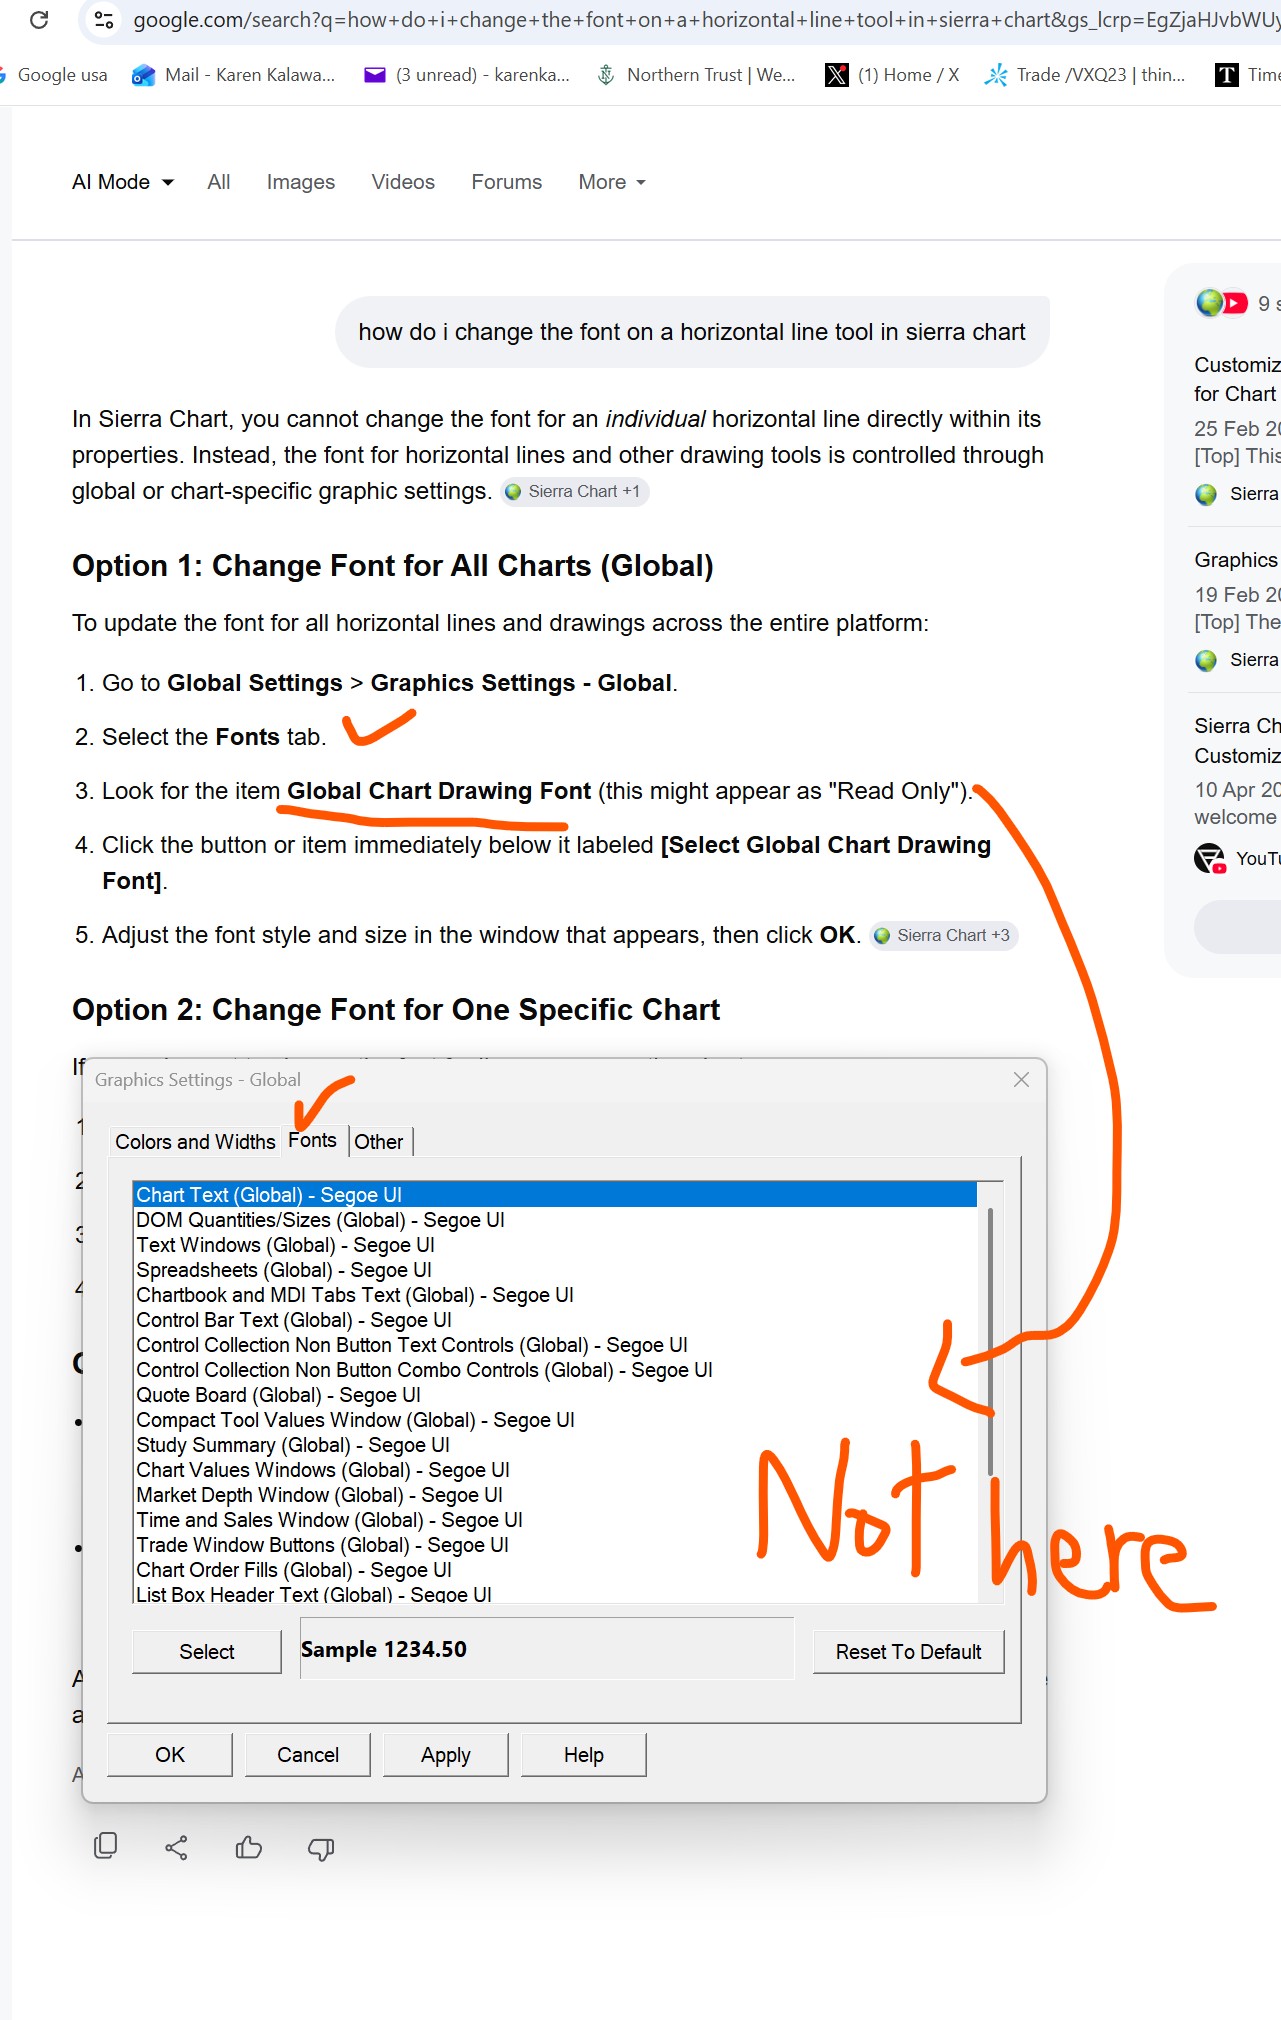
Task: Select DOM Quantities/Sizes (Global) font item
Action: click(x=555, y=1220)
